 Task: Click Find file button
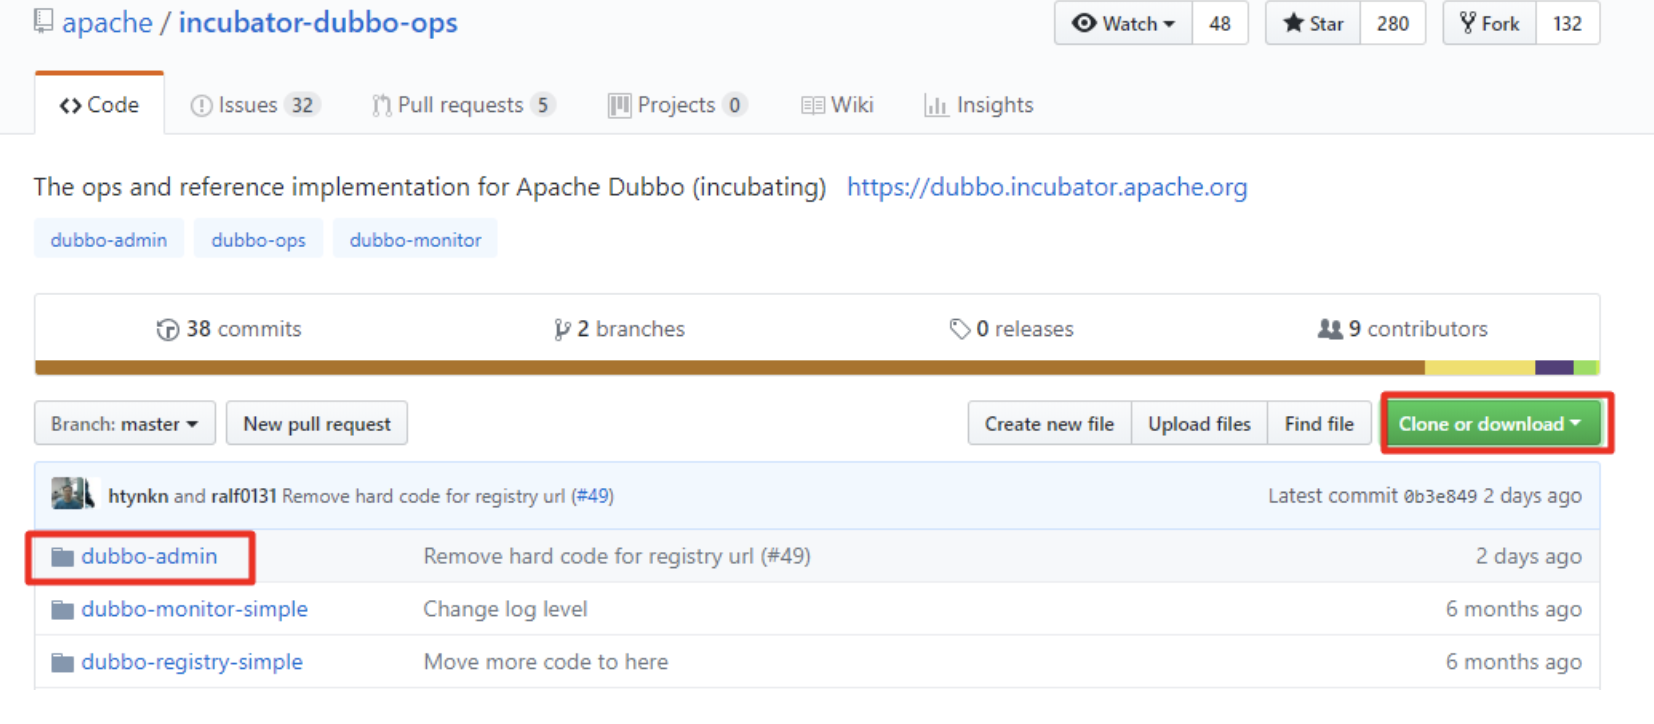(x=1319, y=424)
